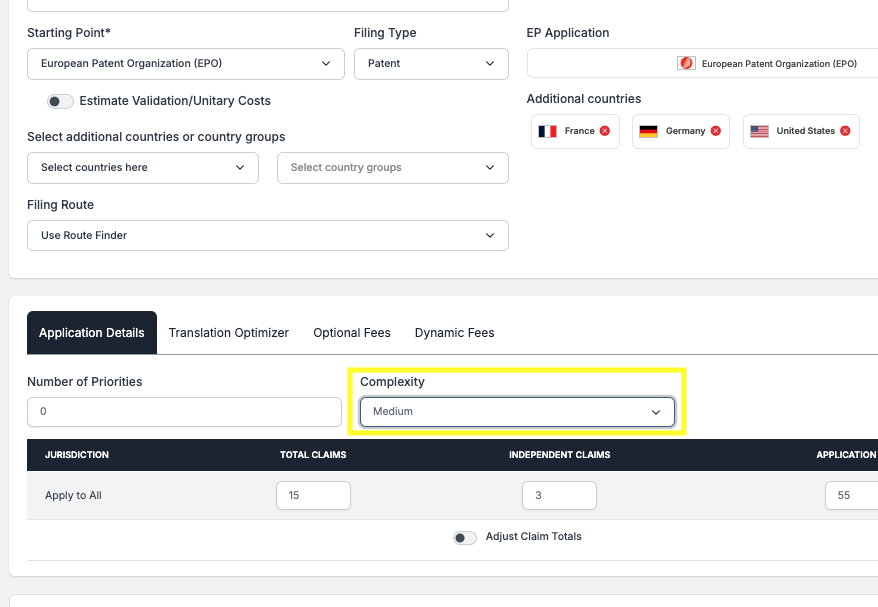Click the Germany flag icon
Image resolution: width=878 pixels, height=607 pixels.
(x=649, y=131)
